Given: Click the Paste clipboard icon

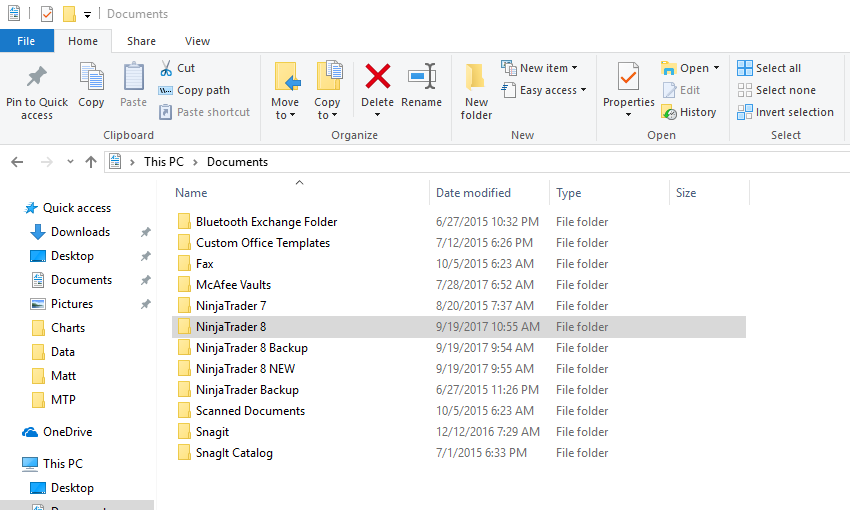Looking at the screenshot, I should click(x=133, y=76).
